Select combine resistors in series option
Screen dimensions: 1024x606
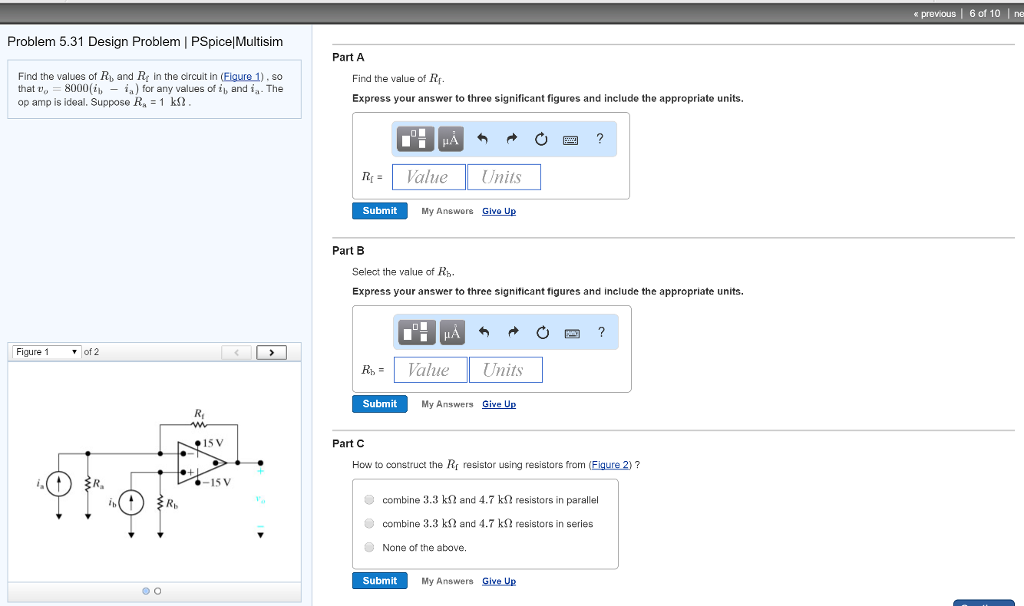click(x=369, y=521)
